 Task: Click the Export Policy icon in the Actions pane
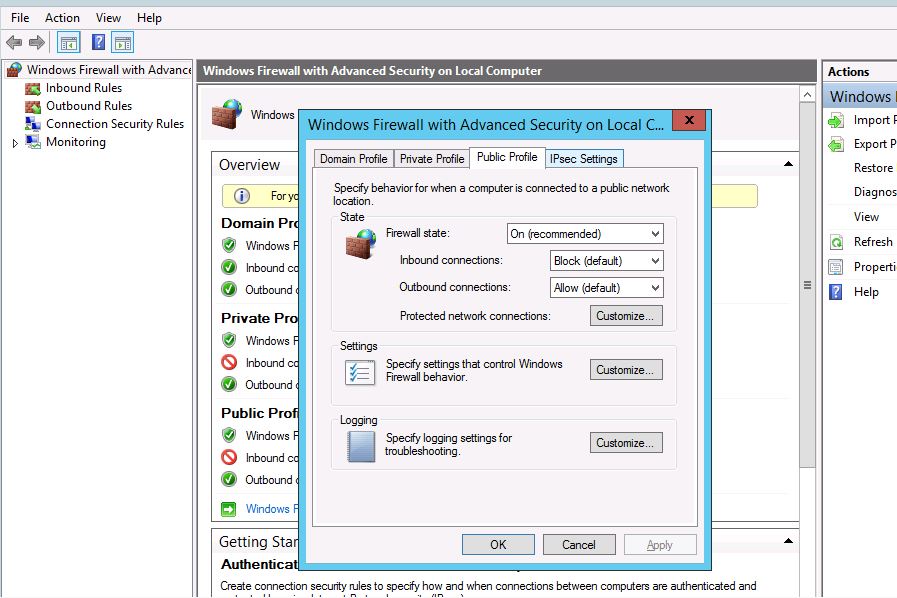tap(836, 144)
